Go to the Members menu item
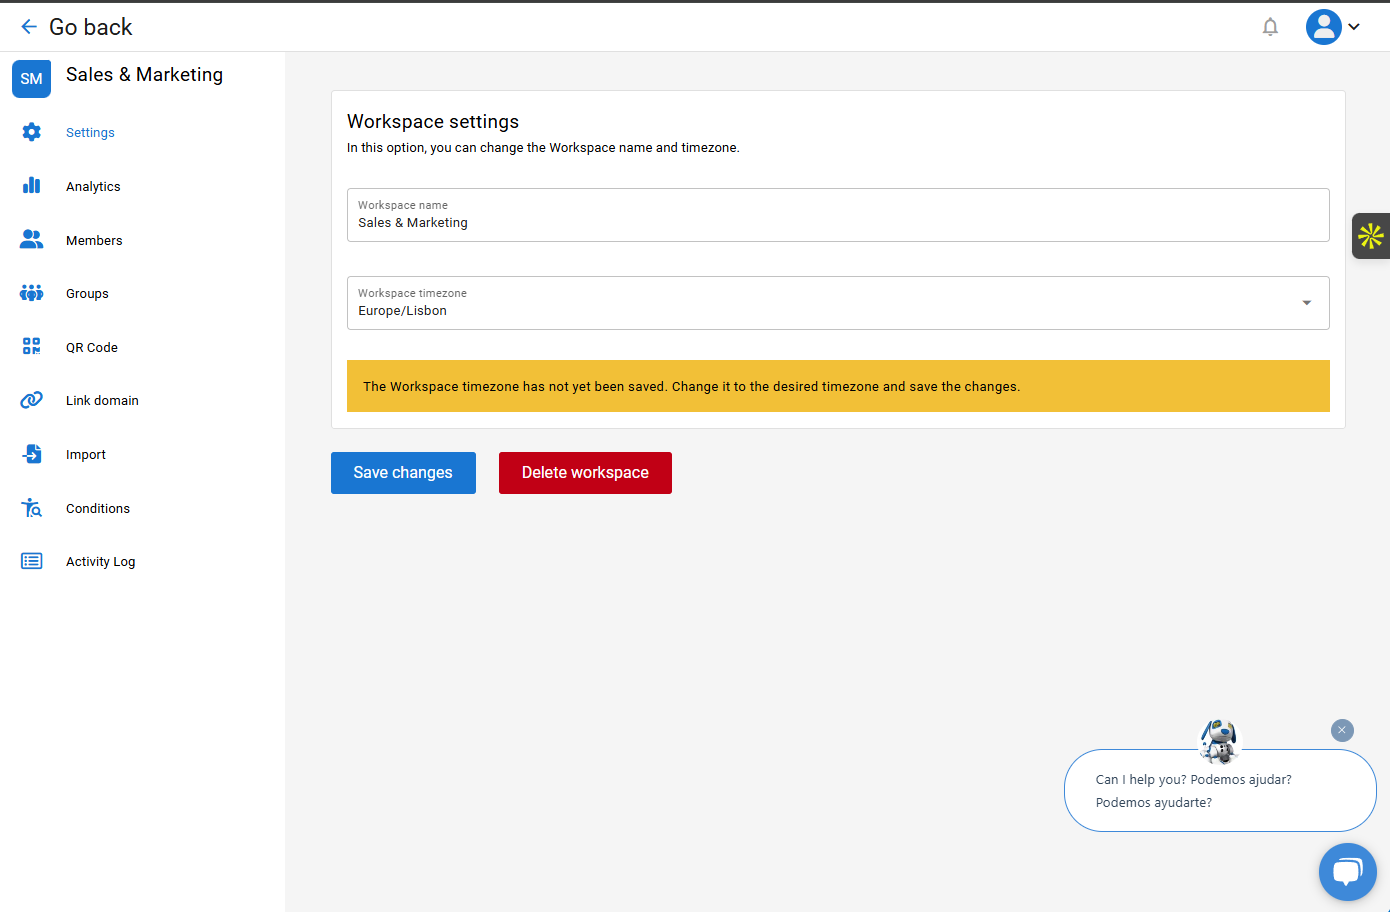This screenshot has height=912, width=1390. [94, 240]
